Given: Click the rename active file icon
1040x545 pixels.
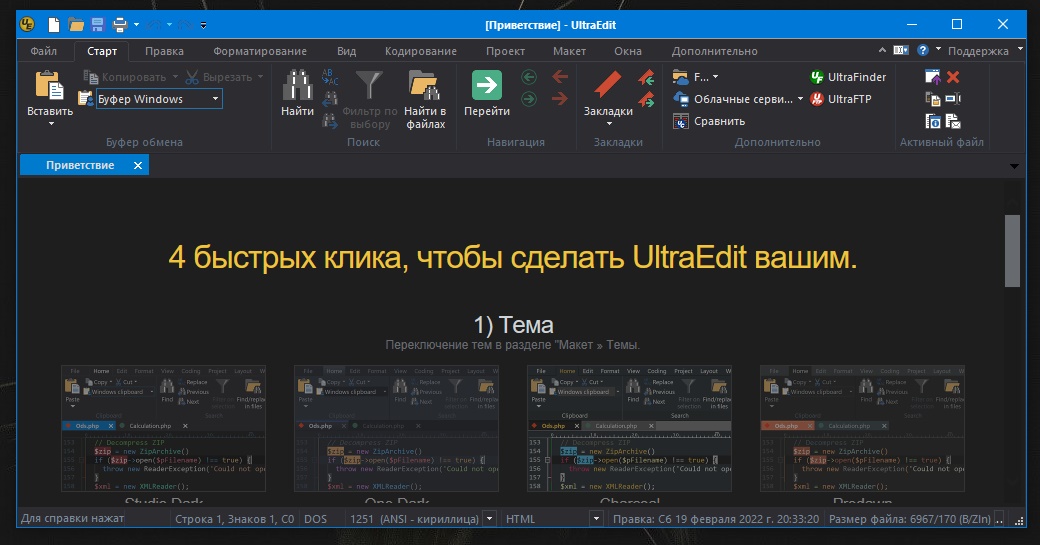Looking at the screenshot, I should coord(953,99).
